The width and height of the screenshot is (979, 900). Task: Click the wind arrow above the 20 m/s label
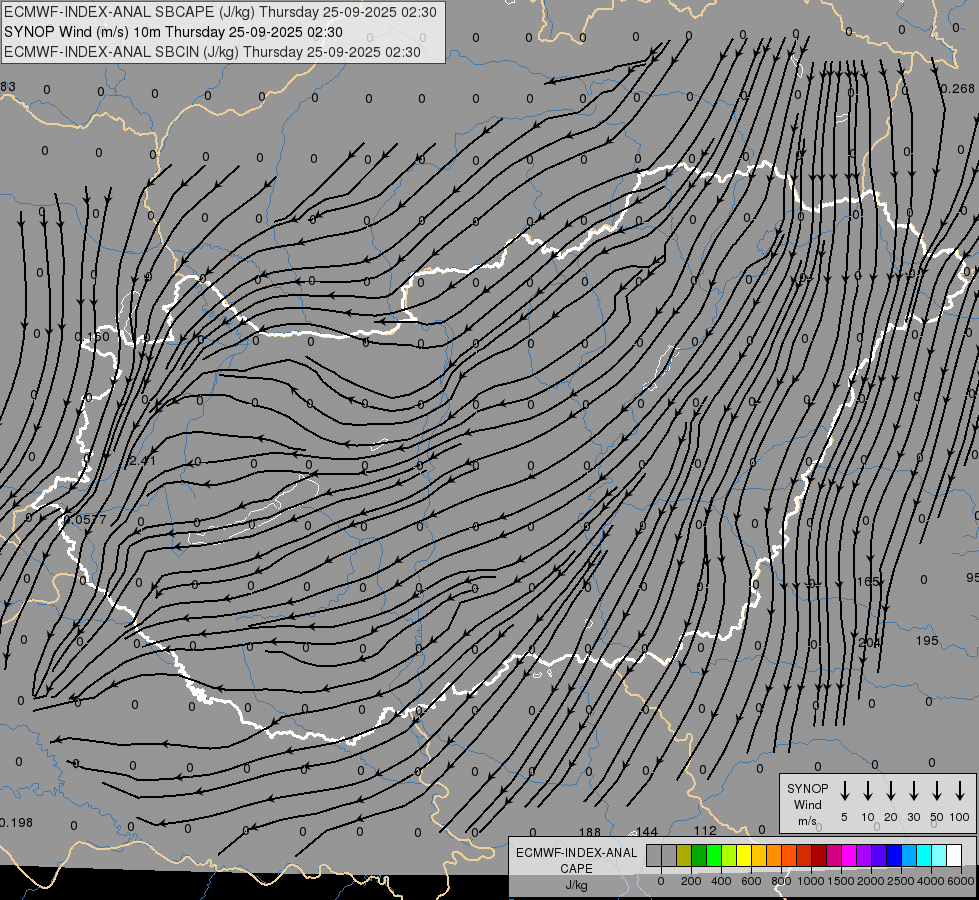891,791
